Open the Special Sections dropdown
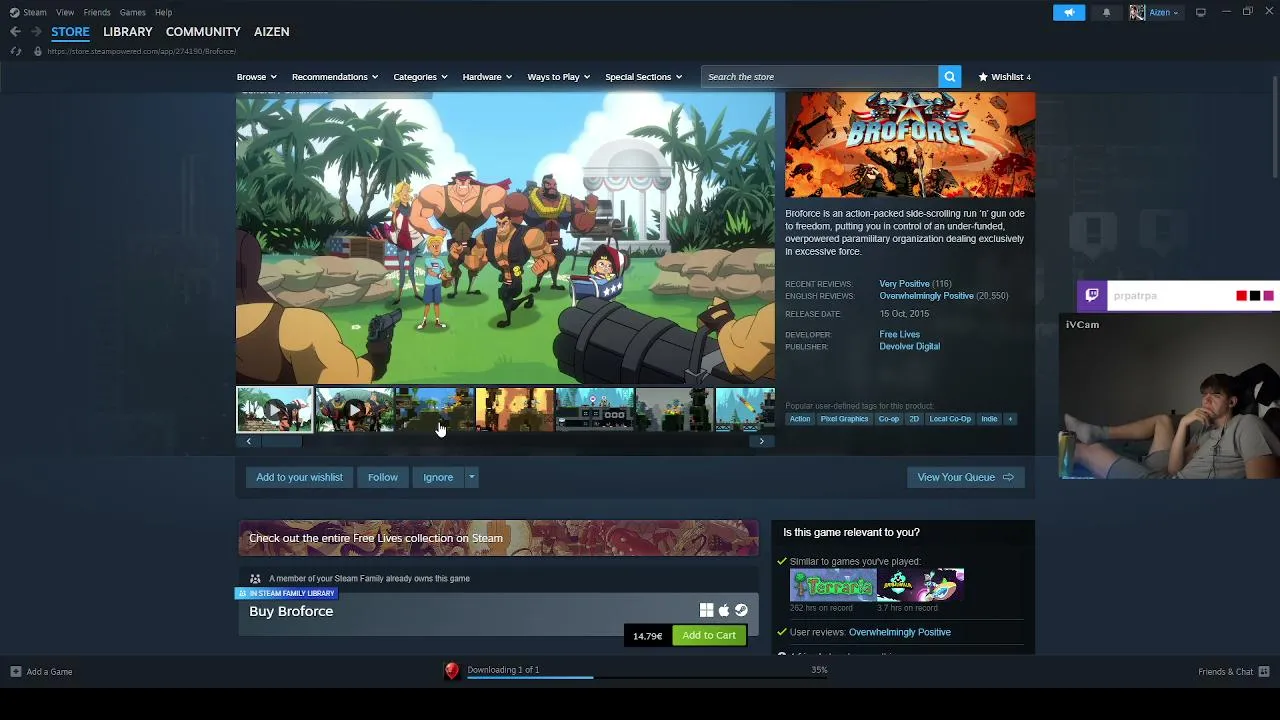 pyautogui.click(x=643, y=76)
